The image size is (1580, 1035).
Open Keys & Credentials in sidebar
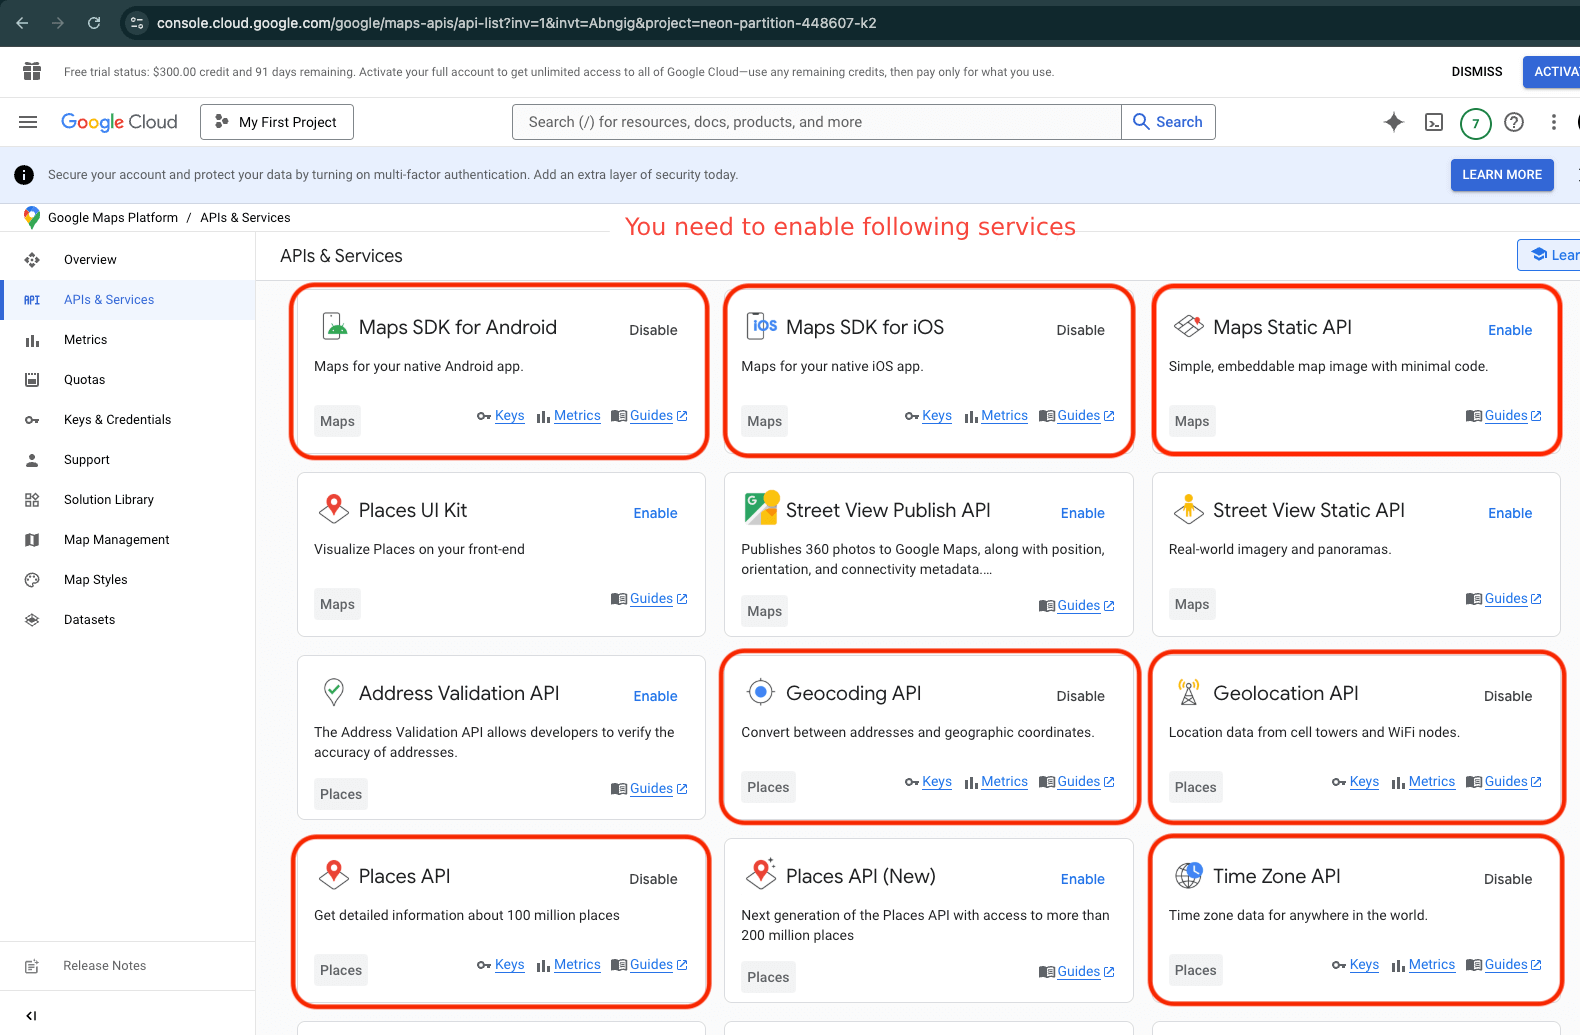(x=127, y=420)
